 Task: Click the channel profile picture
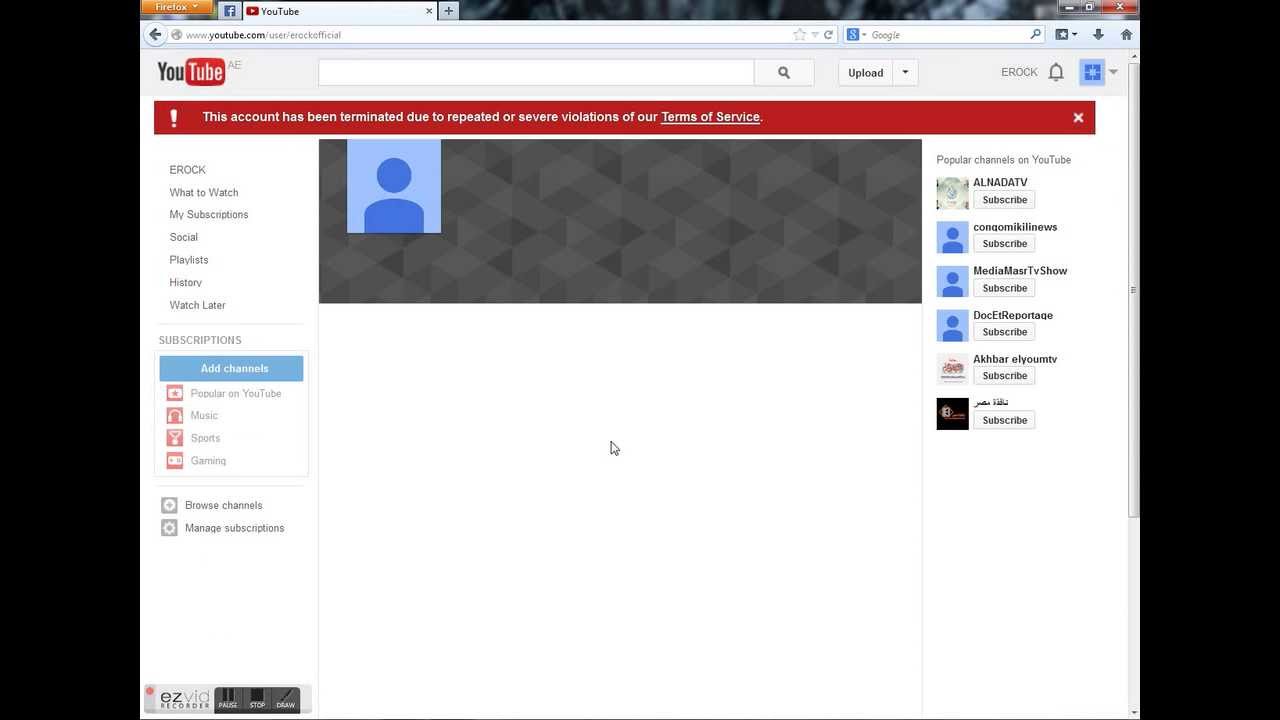(394, 186)
